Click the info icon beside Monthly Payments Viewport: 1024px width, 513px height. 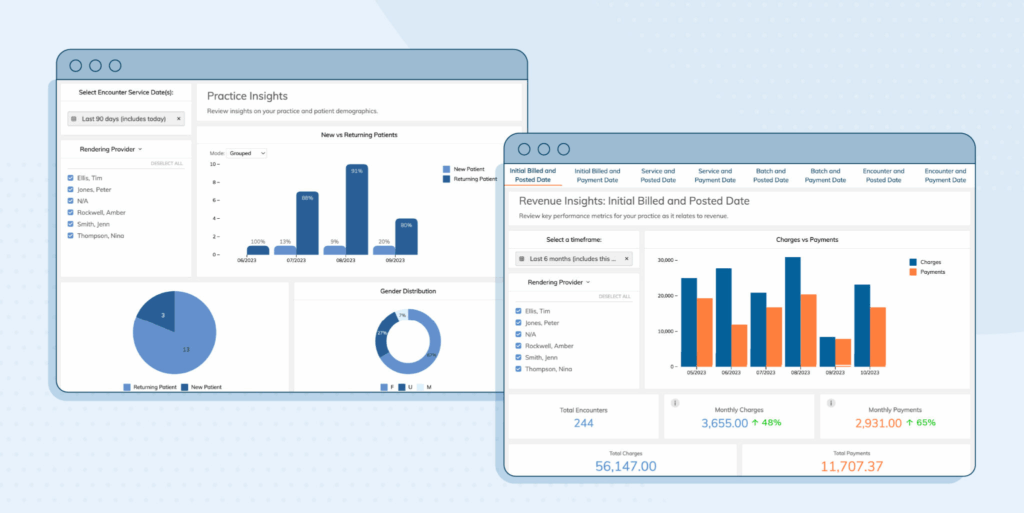[831, 403]
